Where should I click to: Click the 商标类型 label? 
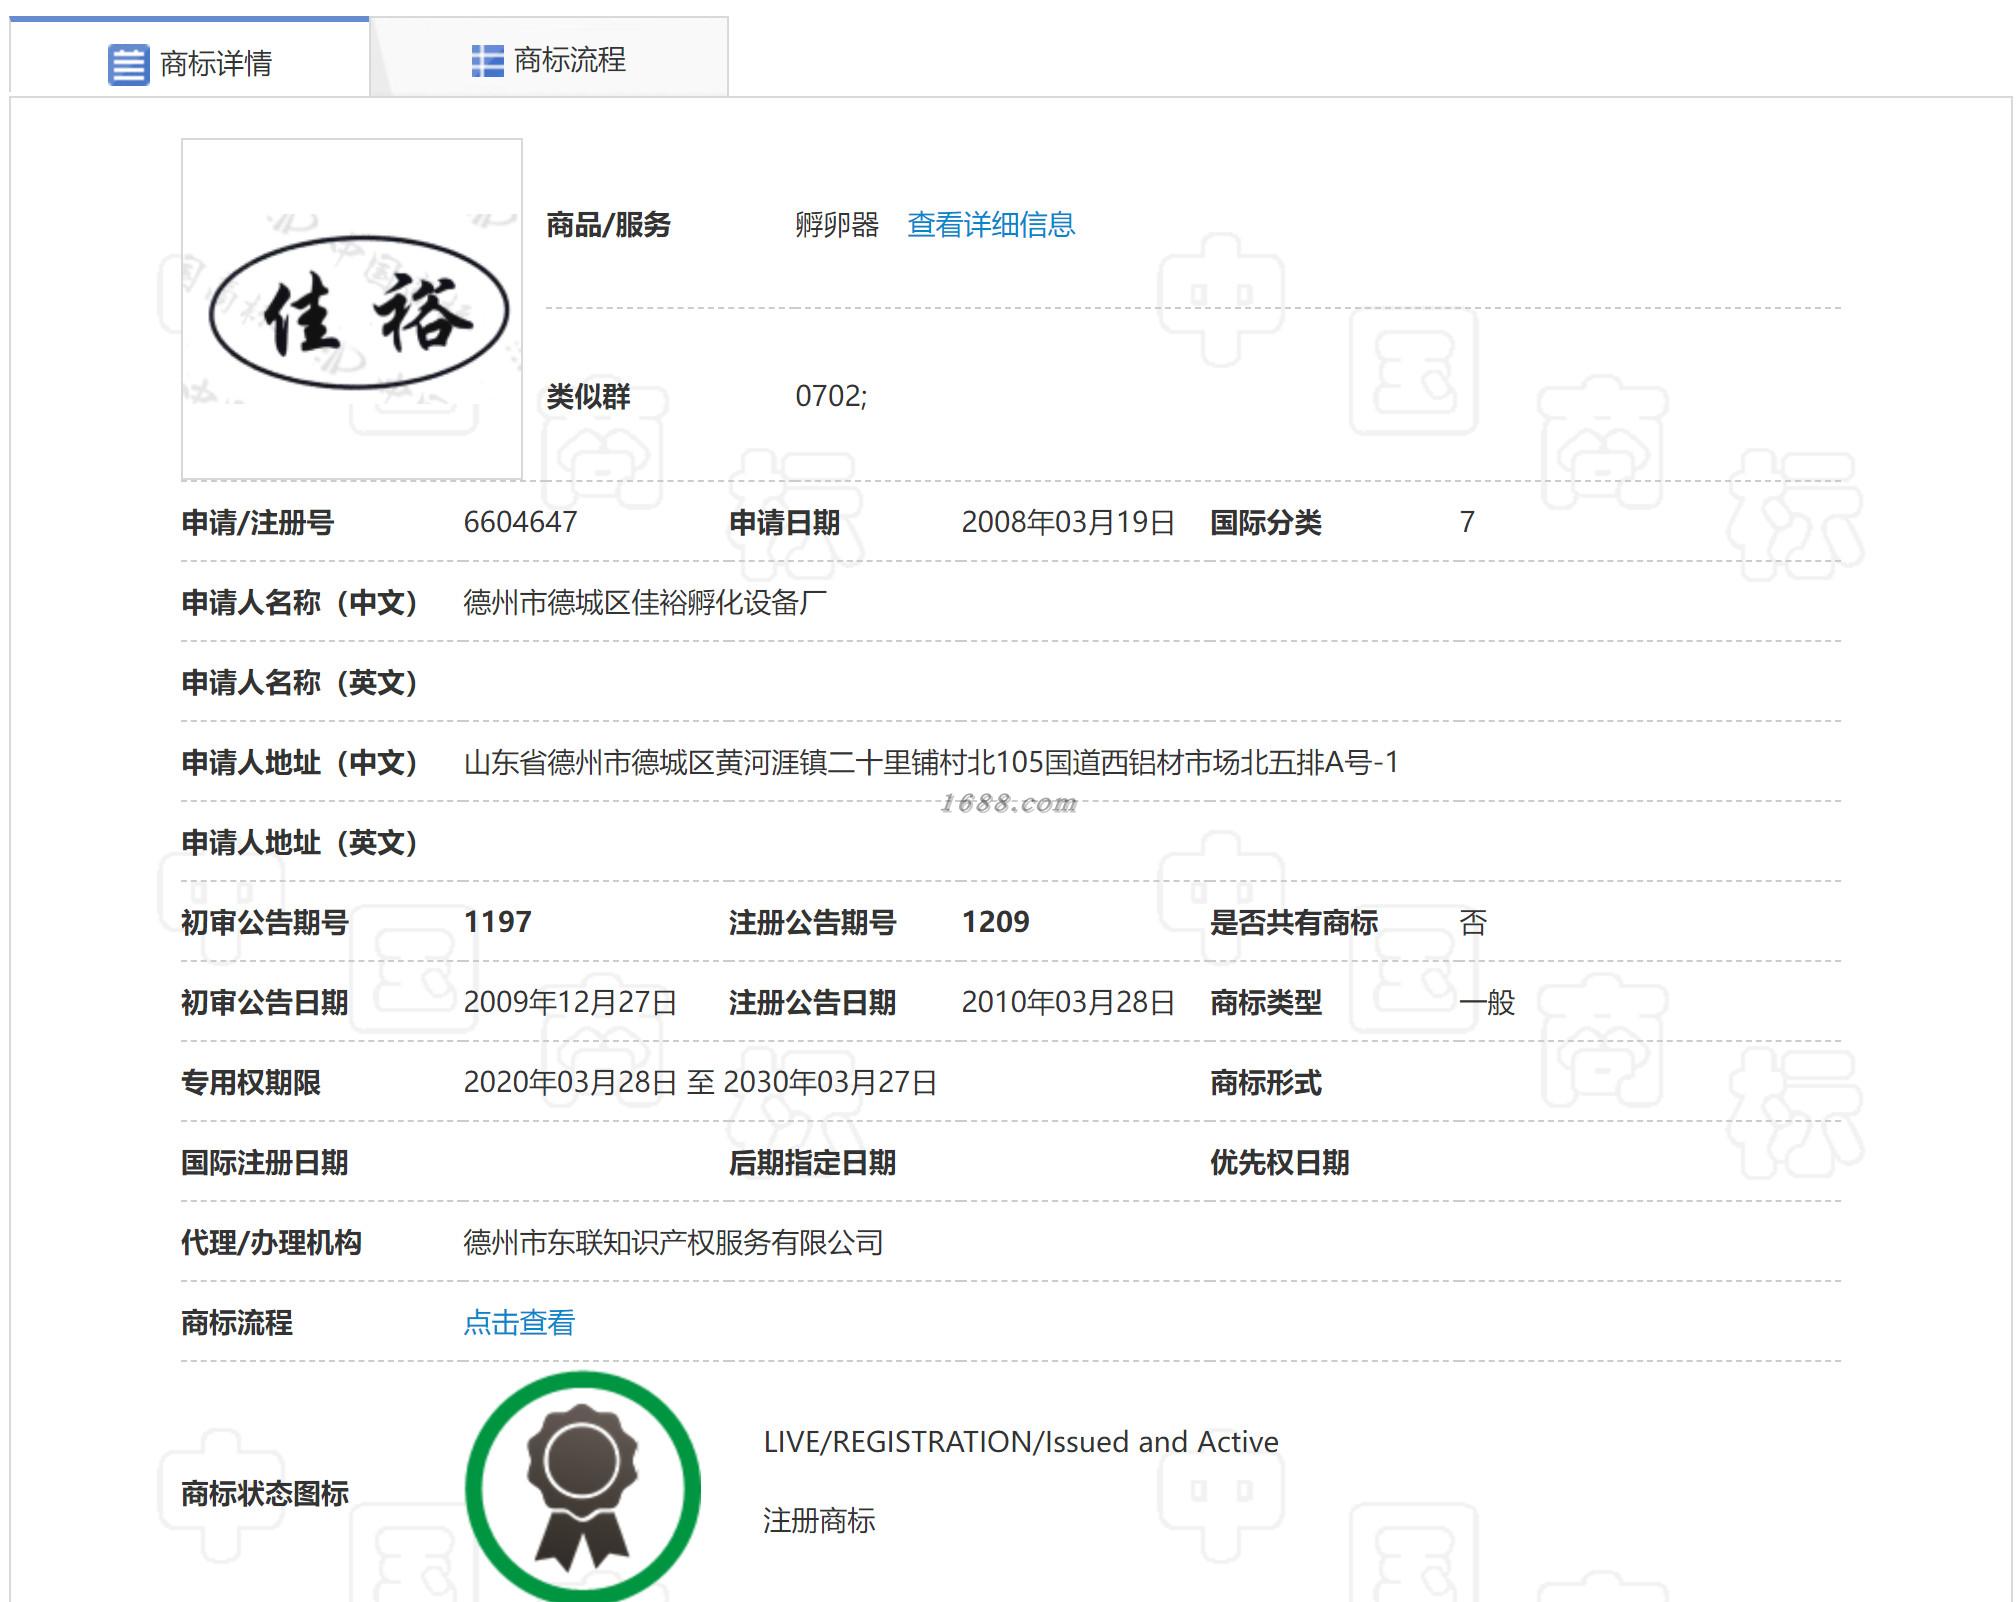pyautogui.click(x=1266, y=1002)
